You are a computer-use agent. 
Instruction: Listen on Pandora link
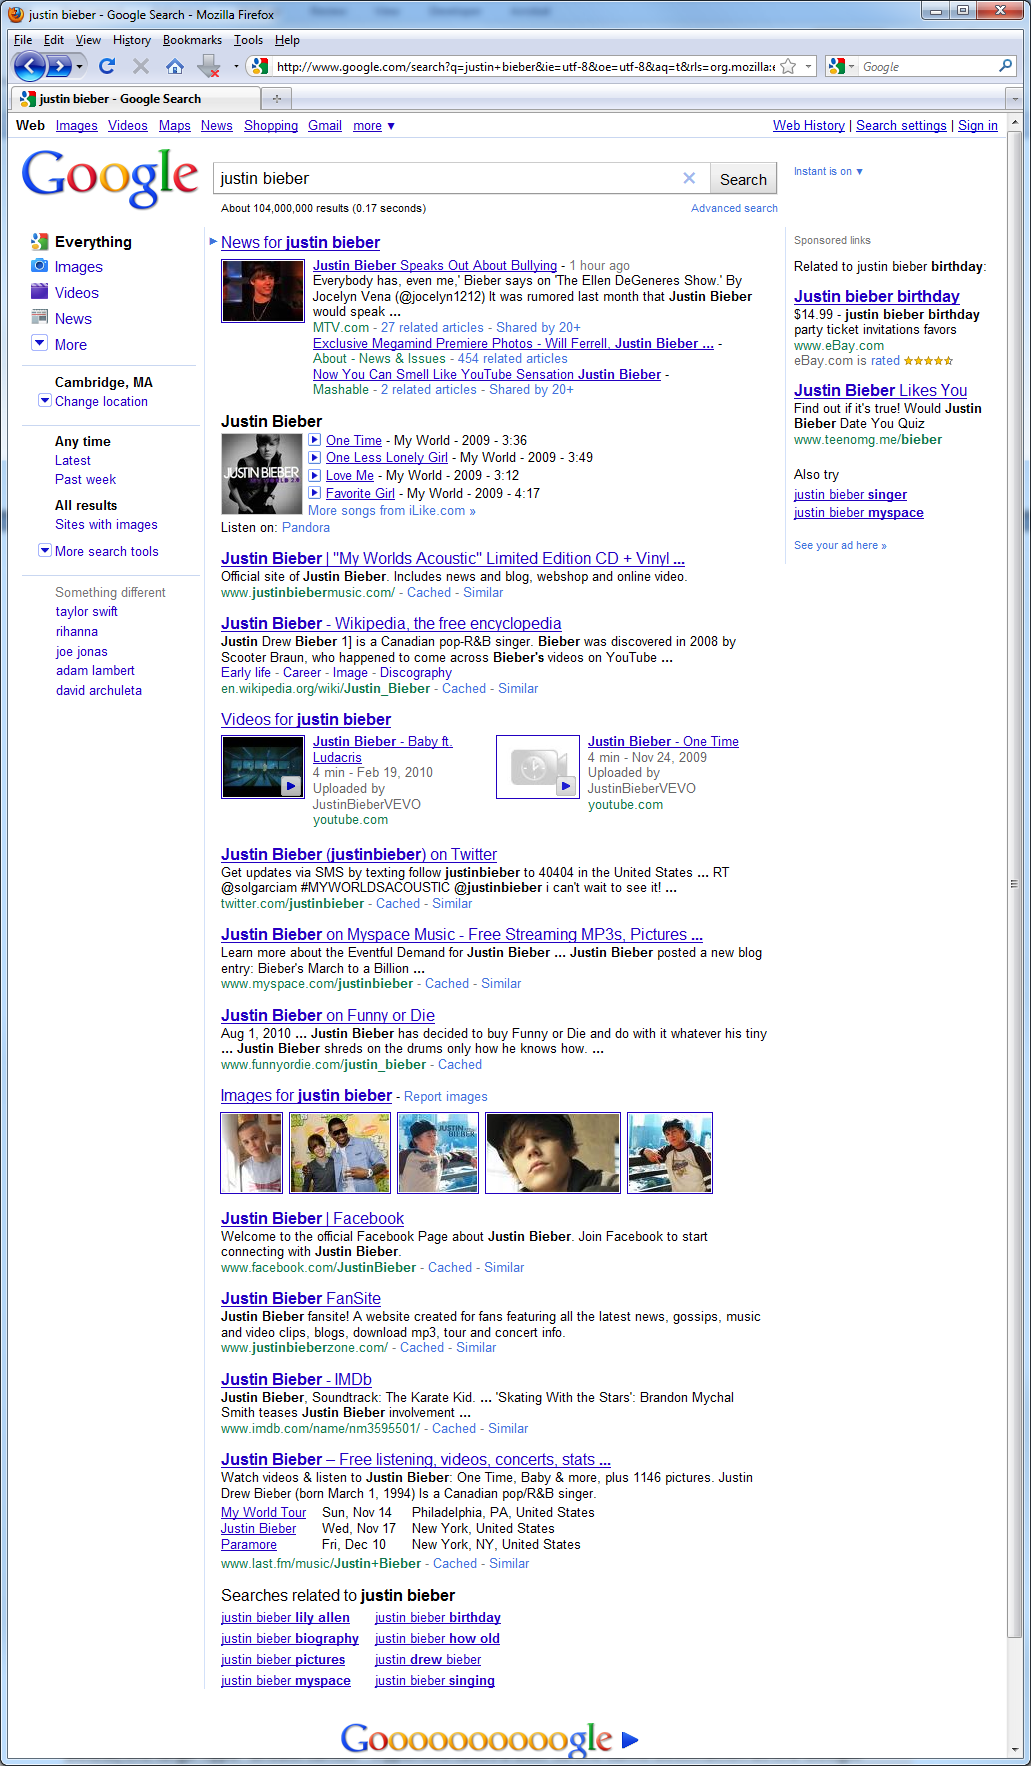(x=306, y=527)
